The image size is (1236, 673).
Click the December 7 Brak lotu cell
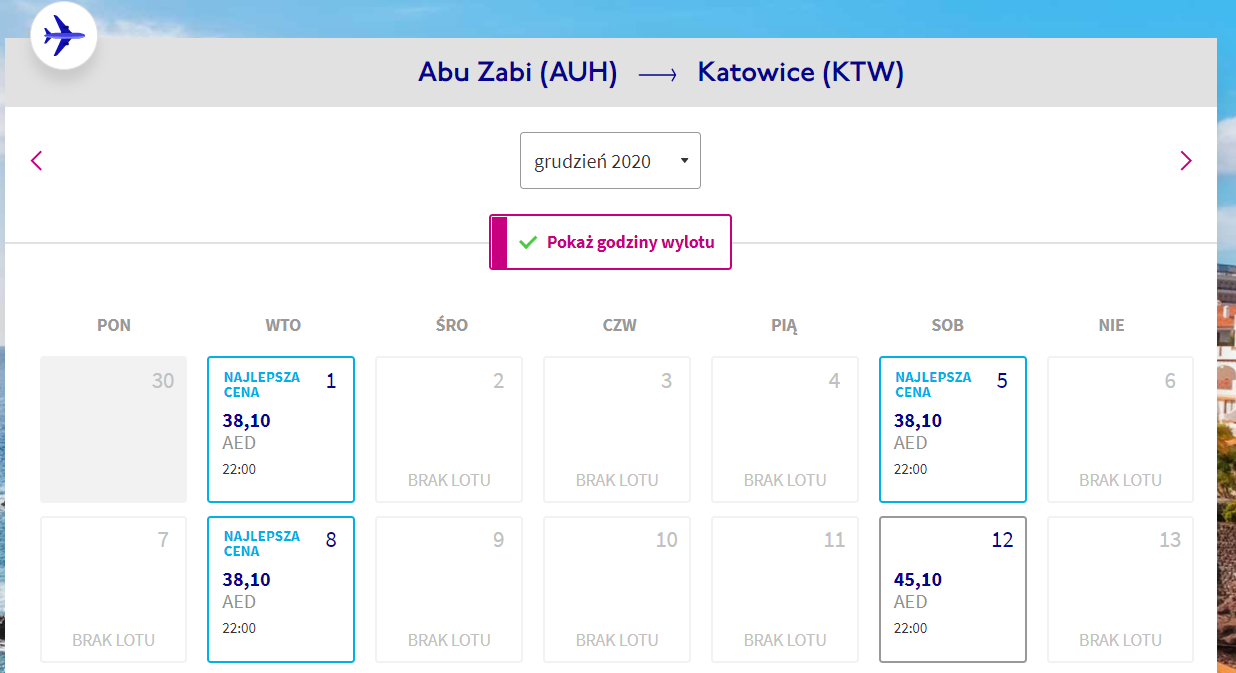[113, 589]
